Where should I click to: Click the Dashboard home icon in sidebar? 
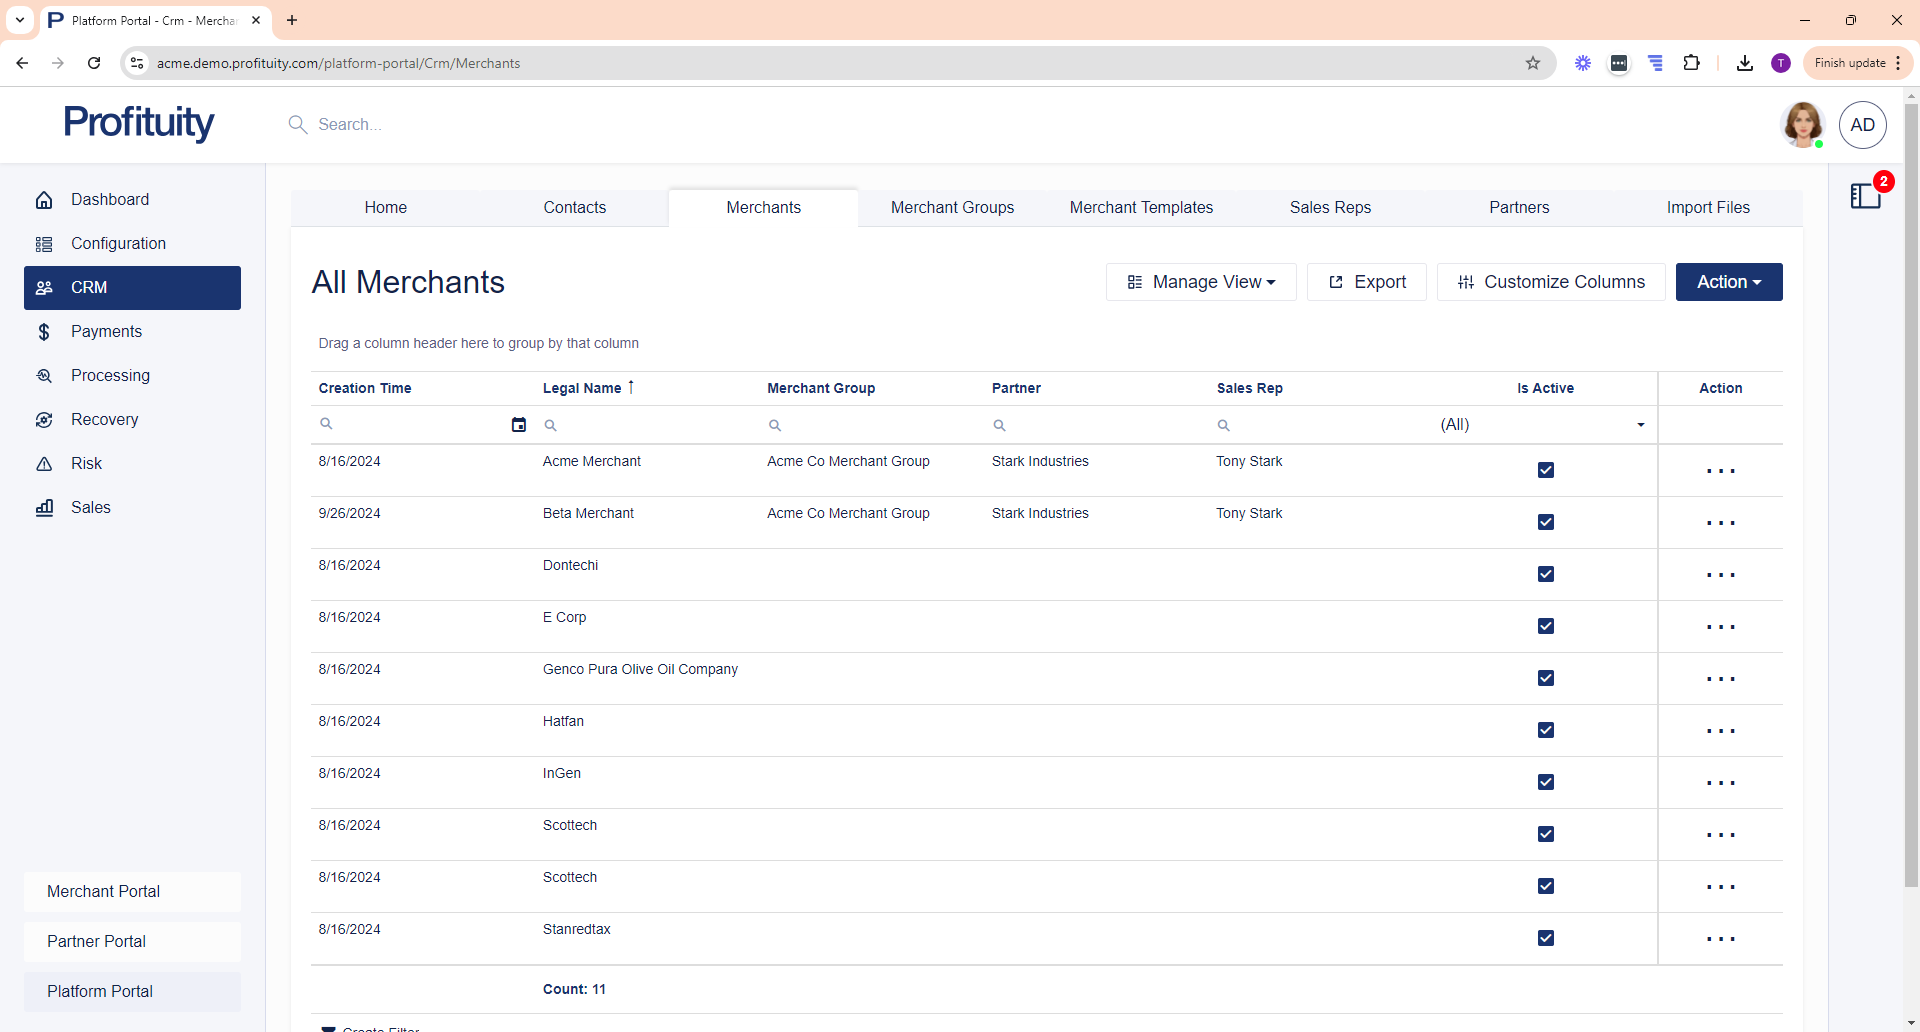coord(44,200)
